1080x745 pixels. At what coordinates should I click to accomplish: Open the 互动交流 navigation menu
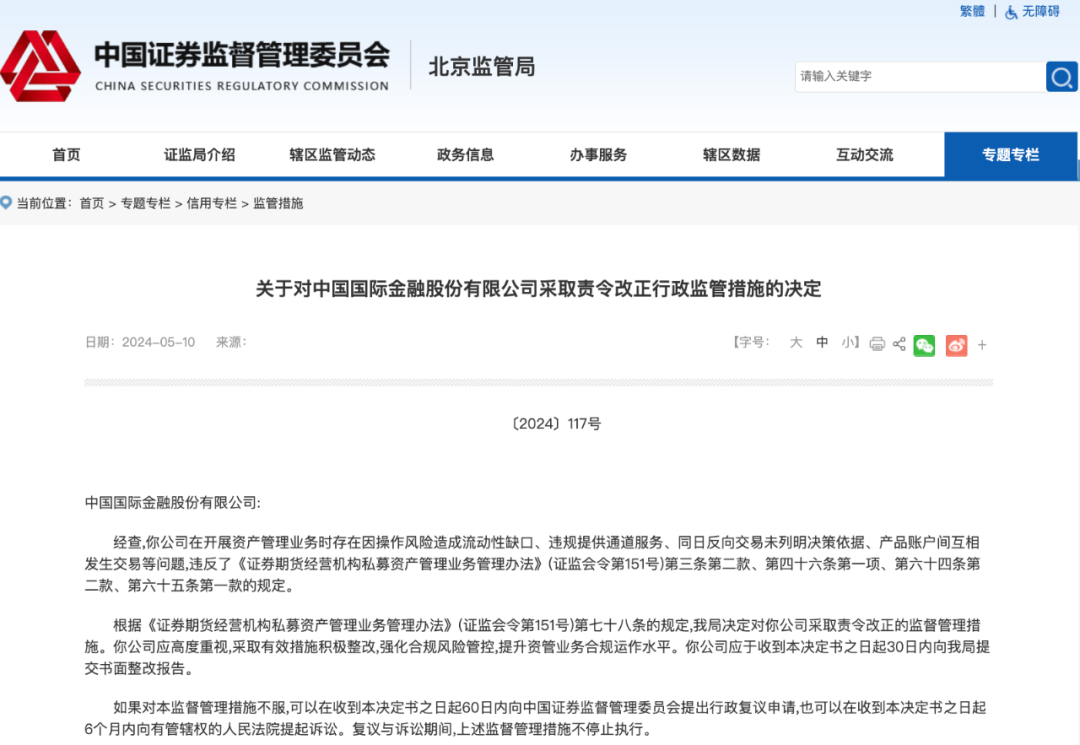pyautogui.click(x=864, y=155)
